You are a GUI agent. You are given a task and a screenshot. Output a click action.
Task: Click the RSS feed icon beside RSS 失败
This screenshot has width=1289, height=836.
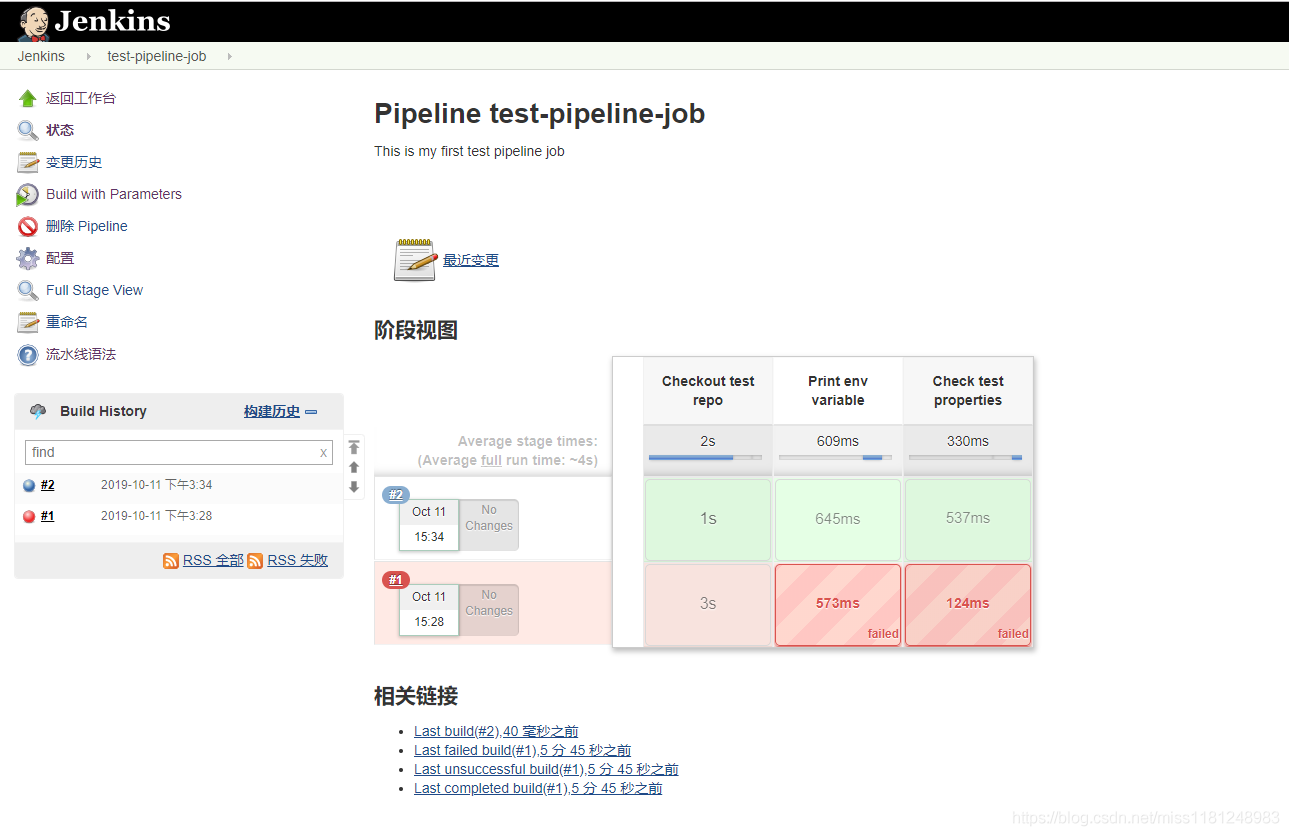point(256,561)
